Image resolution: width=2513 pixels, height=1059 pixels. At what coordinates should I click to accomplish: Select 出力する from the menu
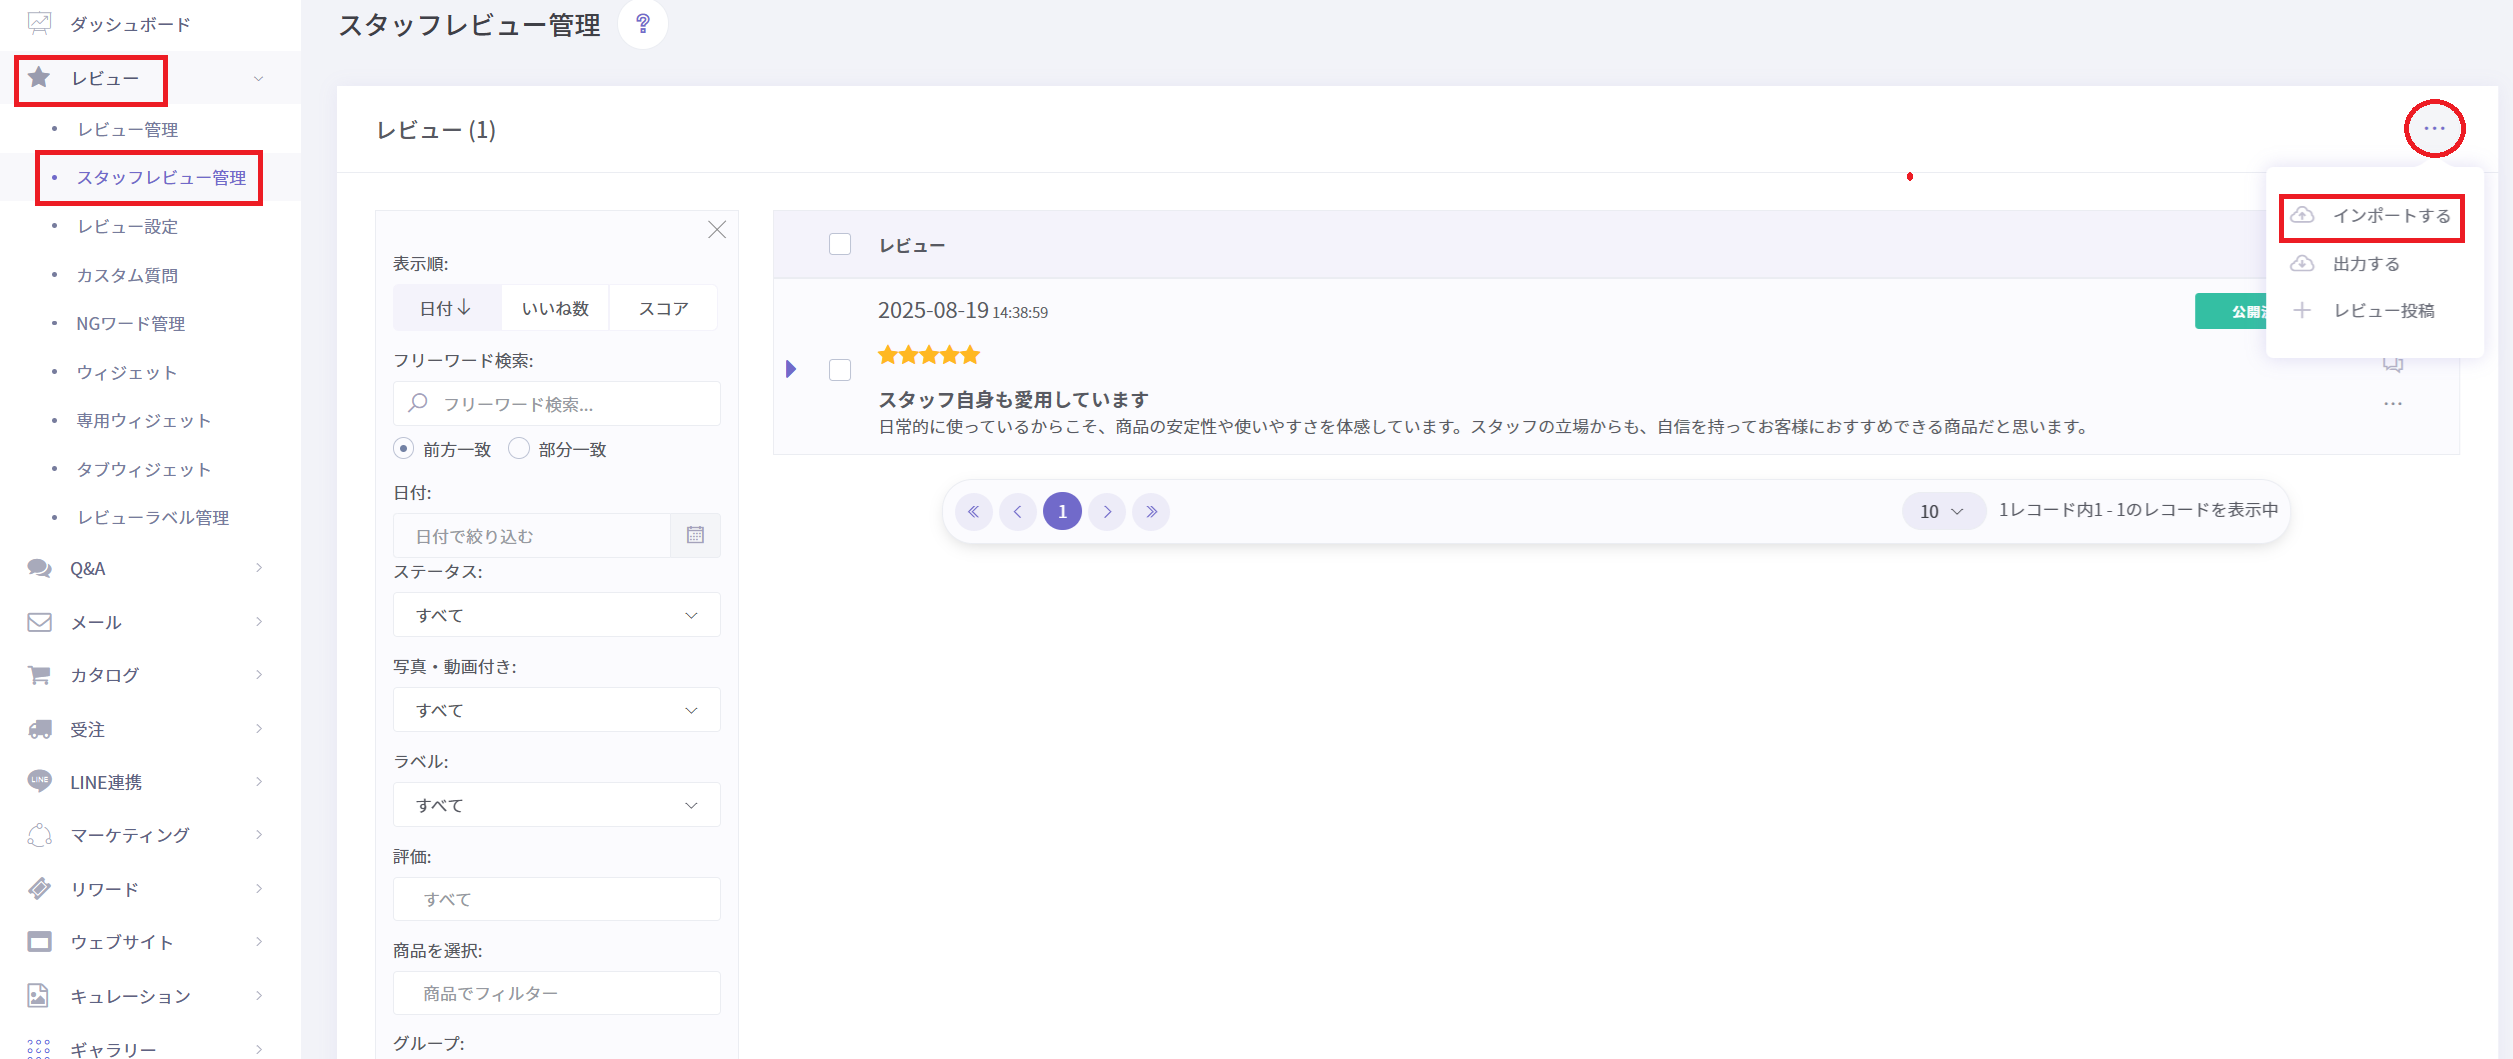pyautogui.click(x=2365, y=264)
